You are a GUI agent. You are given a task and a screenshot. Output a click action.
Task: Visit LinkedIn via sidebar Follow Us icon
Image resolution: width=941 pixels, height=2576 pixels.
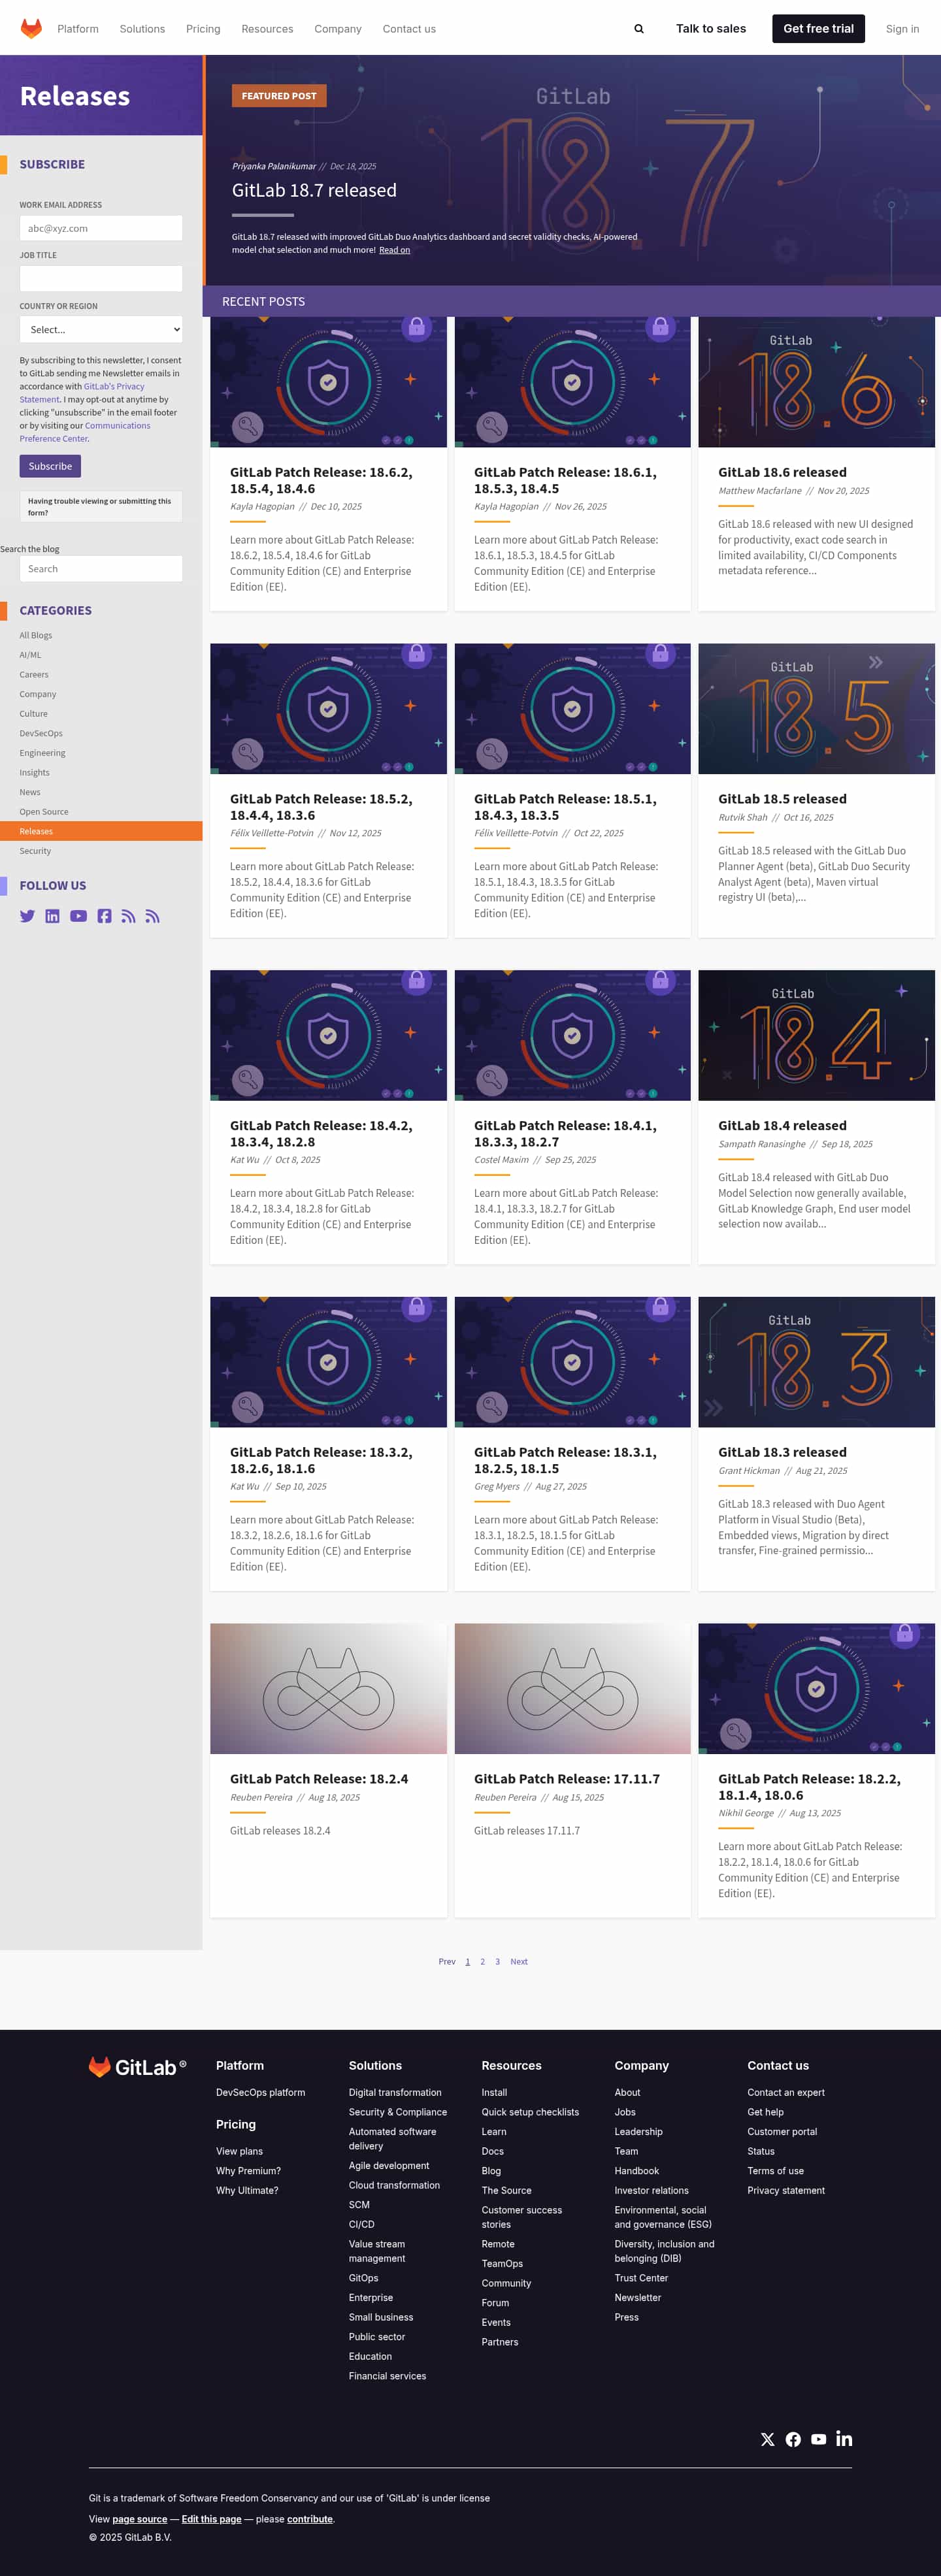[x=52, y=916]
